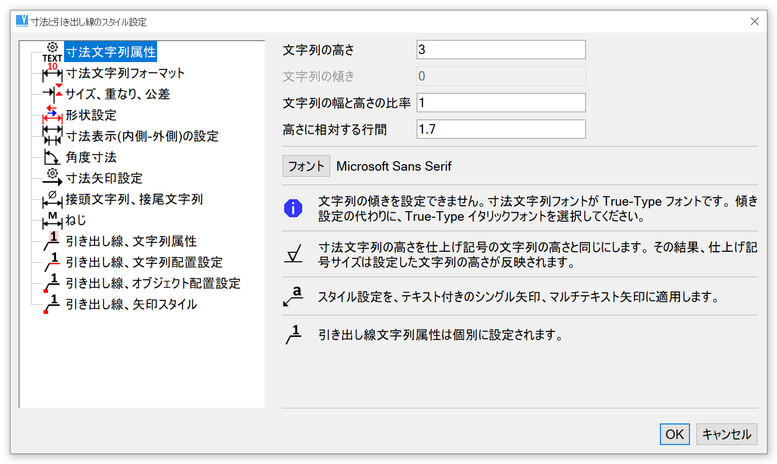Screen dimensions: 777x464
Task: Select the 形状設定 red-blue arrows icon
Action: [52, 115]
